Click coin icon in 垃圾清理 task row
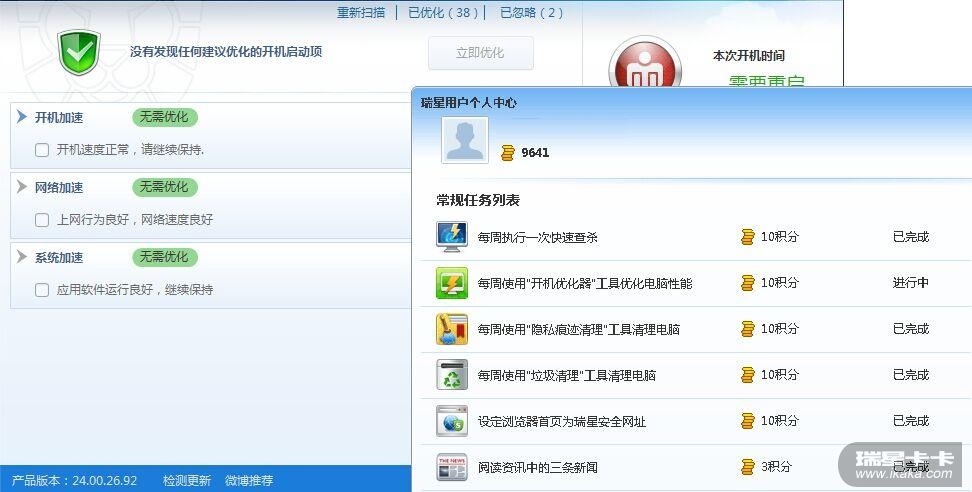Image resolution: width=972 pixels, height=492 pixels. tap(748, 375)
